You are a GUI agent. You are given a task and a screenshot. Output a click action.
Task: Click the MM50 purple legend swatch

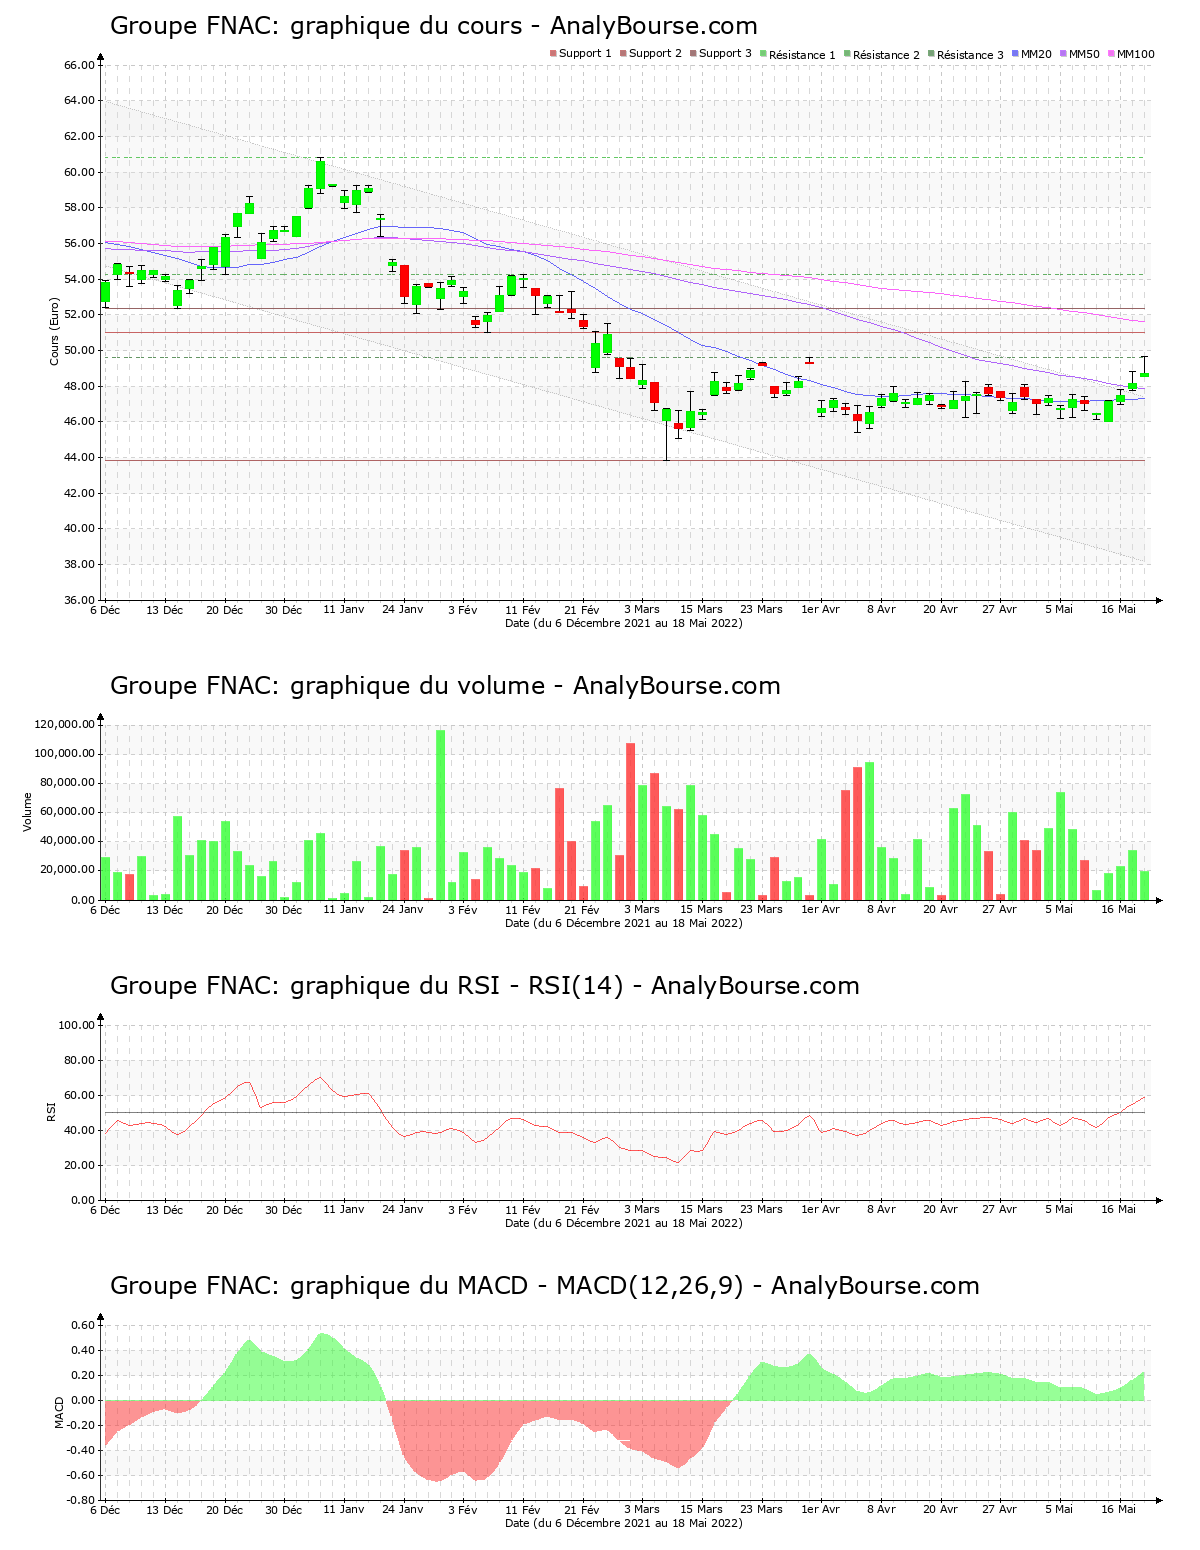tap(1064, 53)
